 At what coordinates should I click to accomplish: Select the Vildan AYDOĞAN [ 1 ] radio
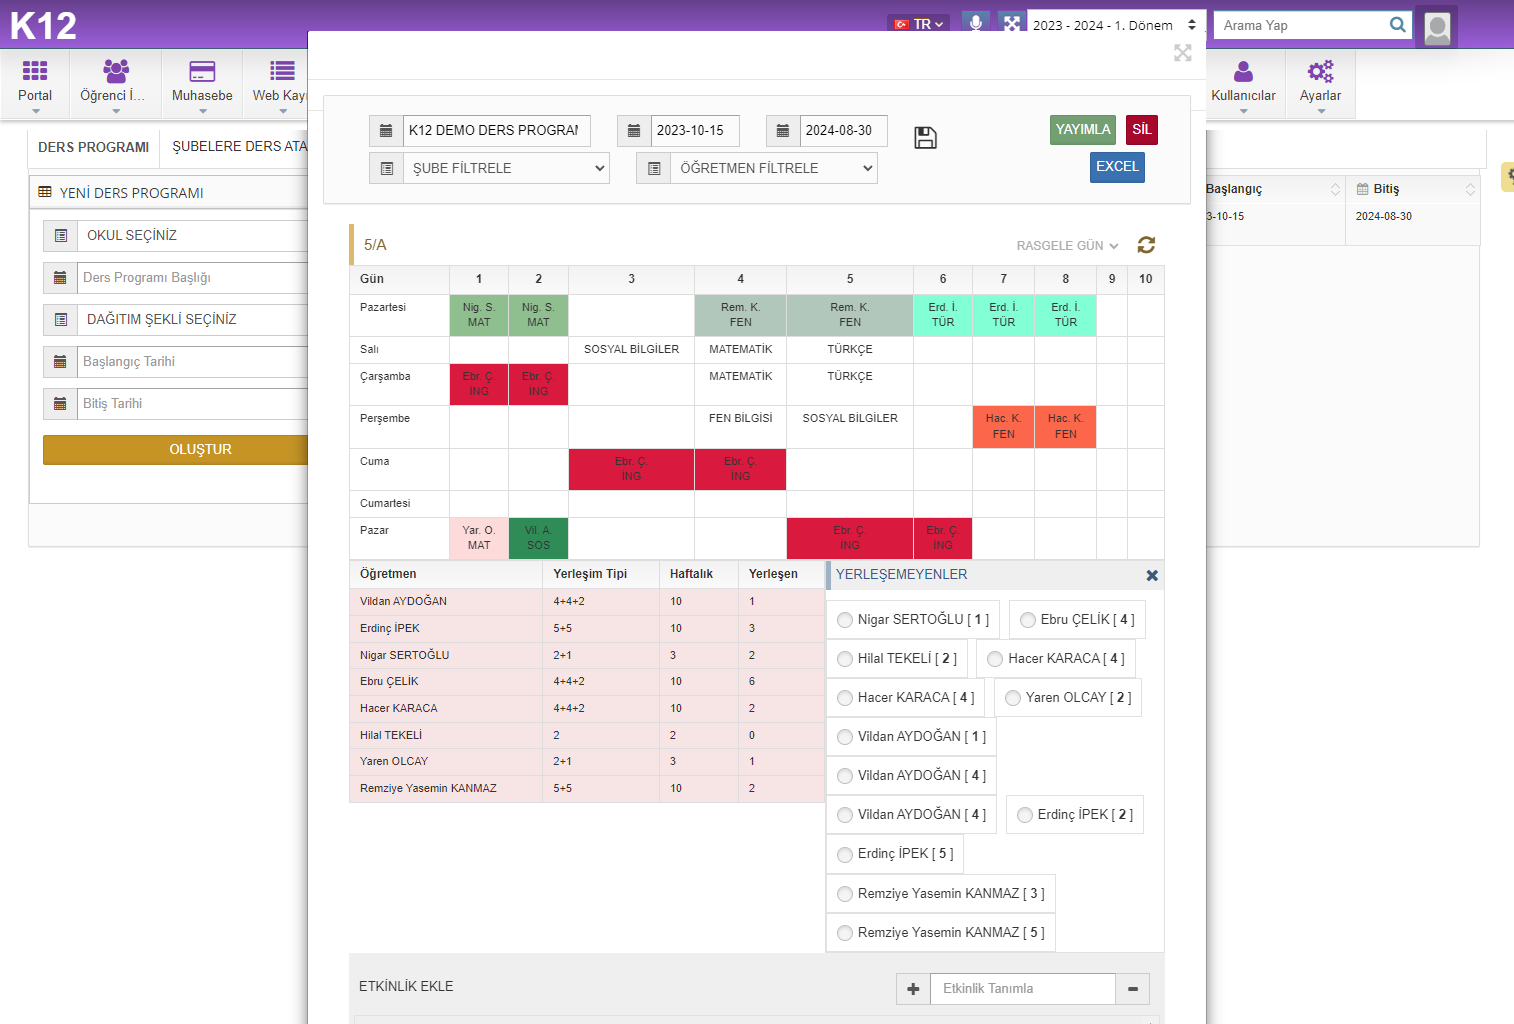click(x=845, y=737)
